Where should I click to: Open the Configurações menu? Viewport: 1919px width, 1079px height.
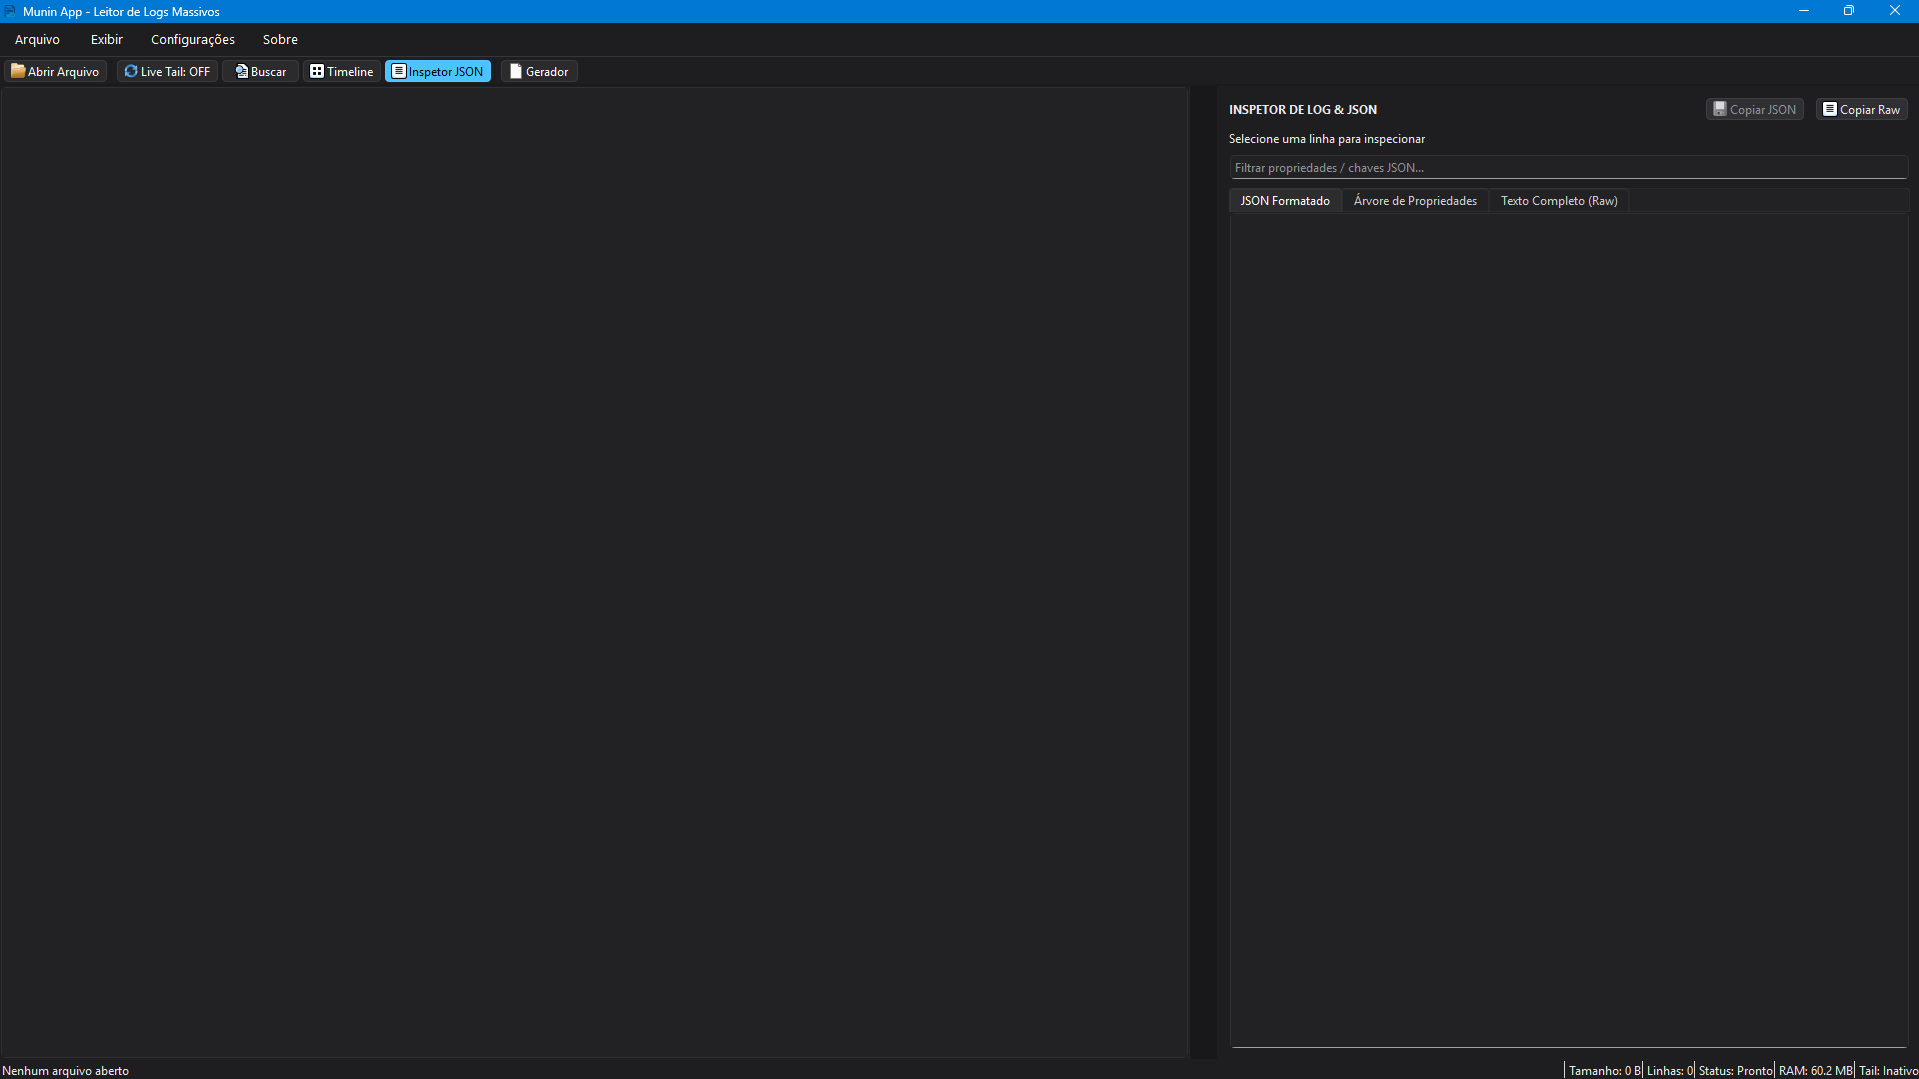pyautogui.click(x=193, y=39)
